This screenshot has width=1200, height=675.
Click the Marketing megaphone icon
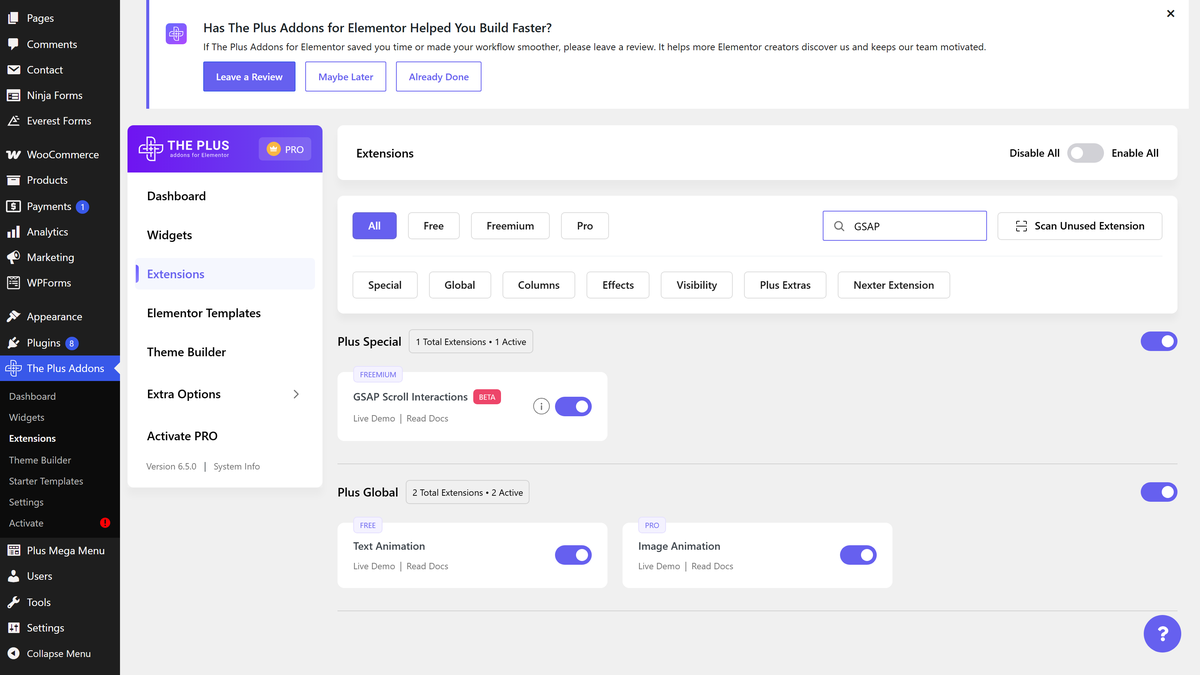click(13, 257)
